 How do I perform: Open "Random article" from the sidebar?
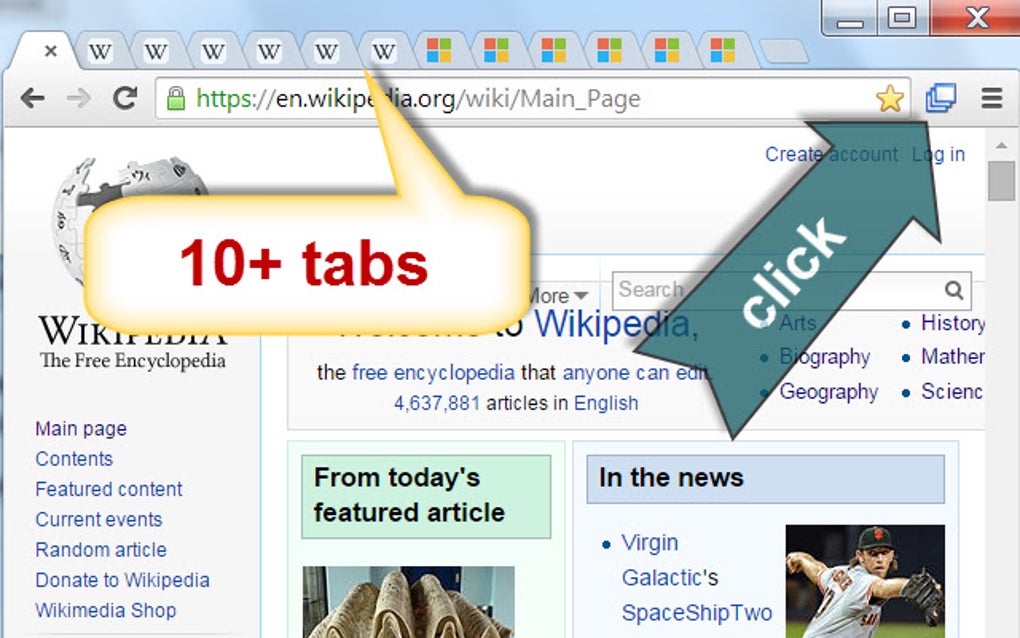(x=100, y=550)
